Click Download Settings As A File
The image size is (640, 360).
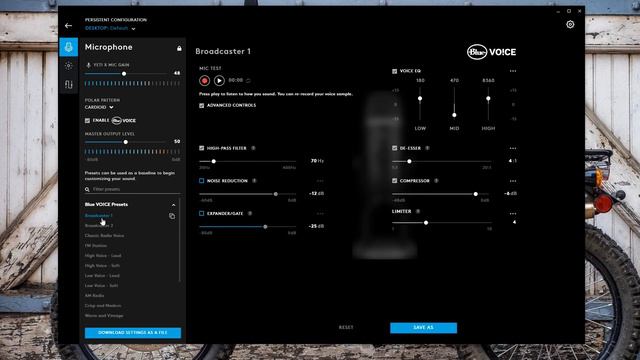(x=133, y=333)
